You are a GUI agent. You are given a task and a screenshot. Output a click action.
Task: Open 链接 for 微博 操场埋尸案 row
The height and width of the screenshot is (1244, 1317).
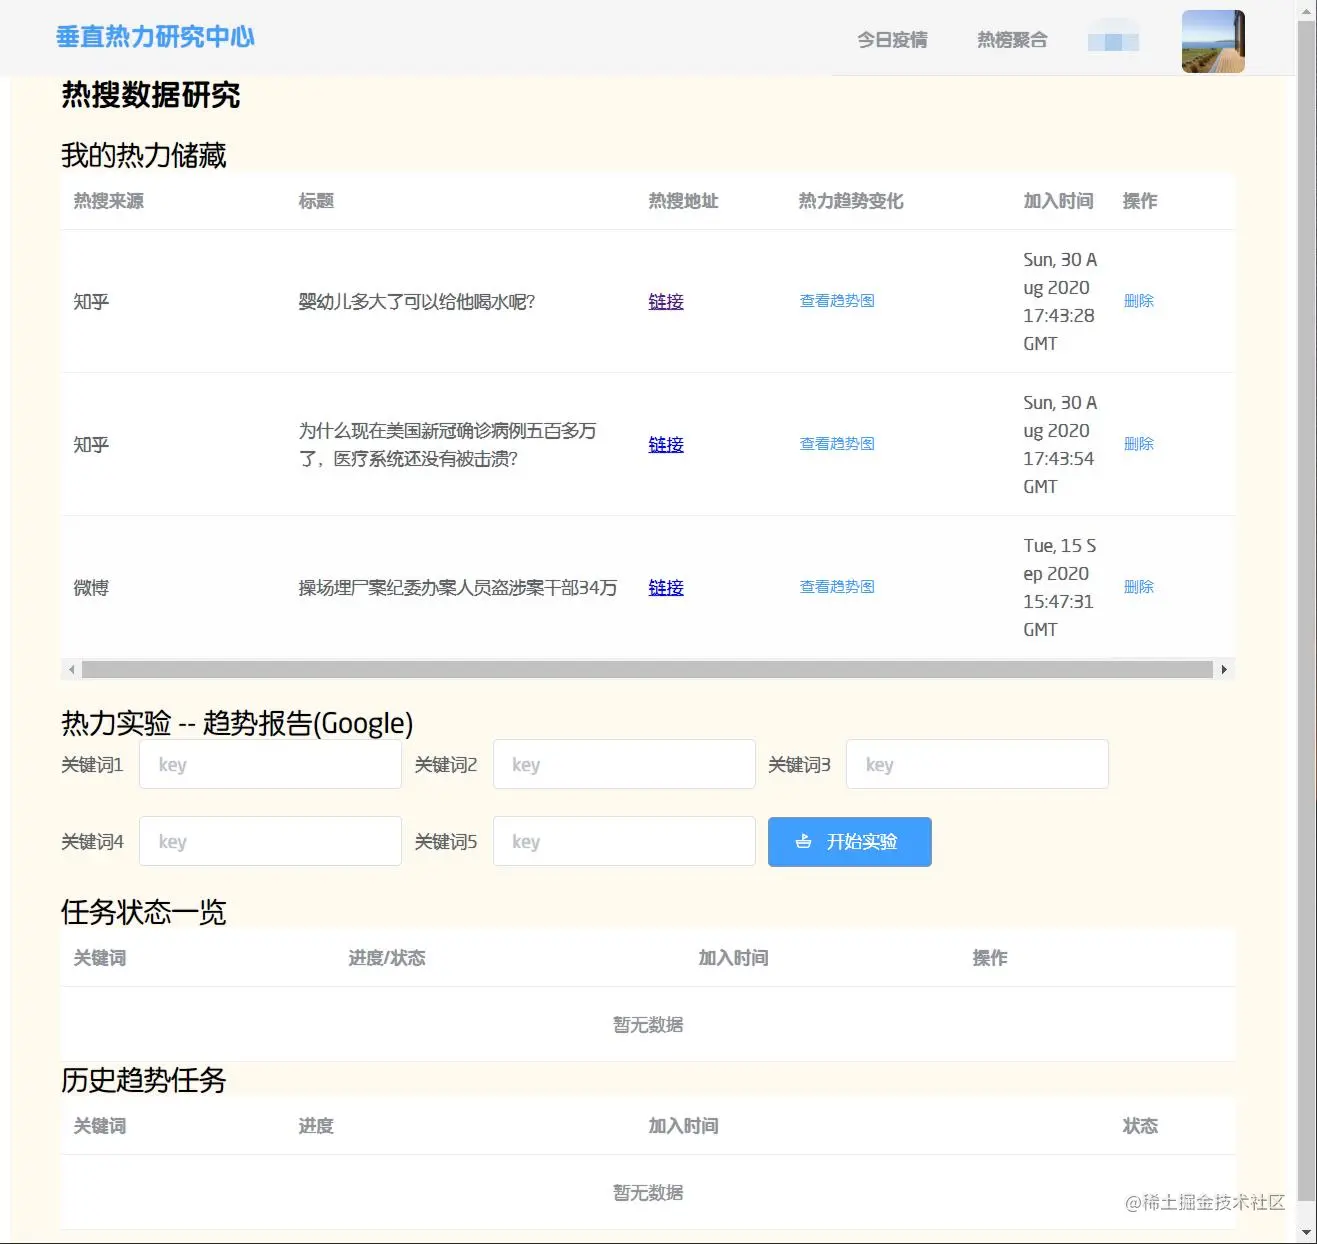(x=666, y=587)
